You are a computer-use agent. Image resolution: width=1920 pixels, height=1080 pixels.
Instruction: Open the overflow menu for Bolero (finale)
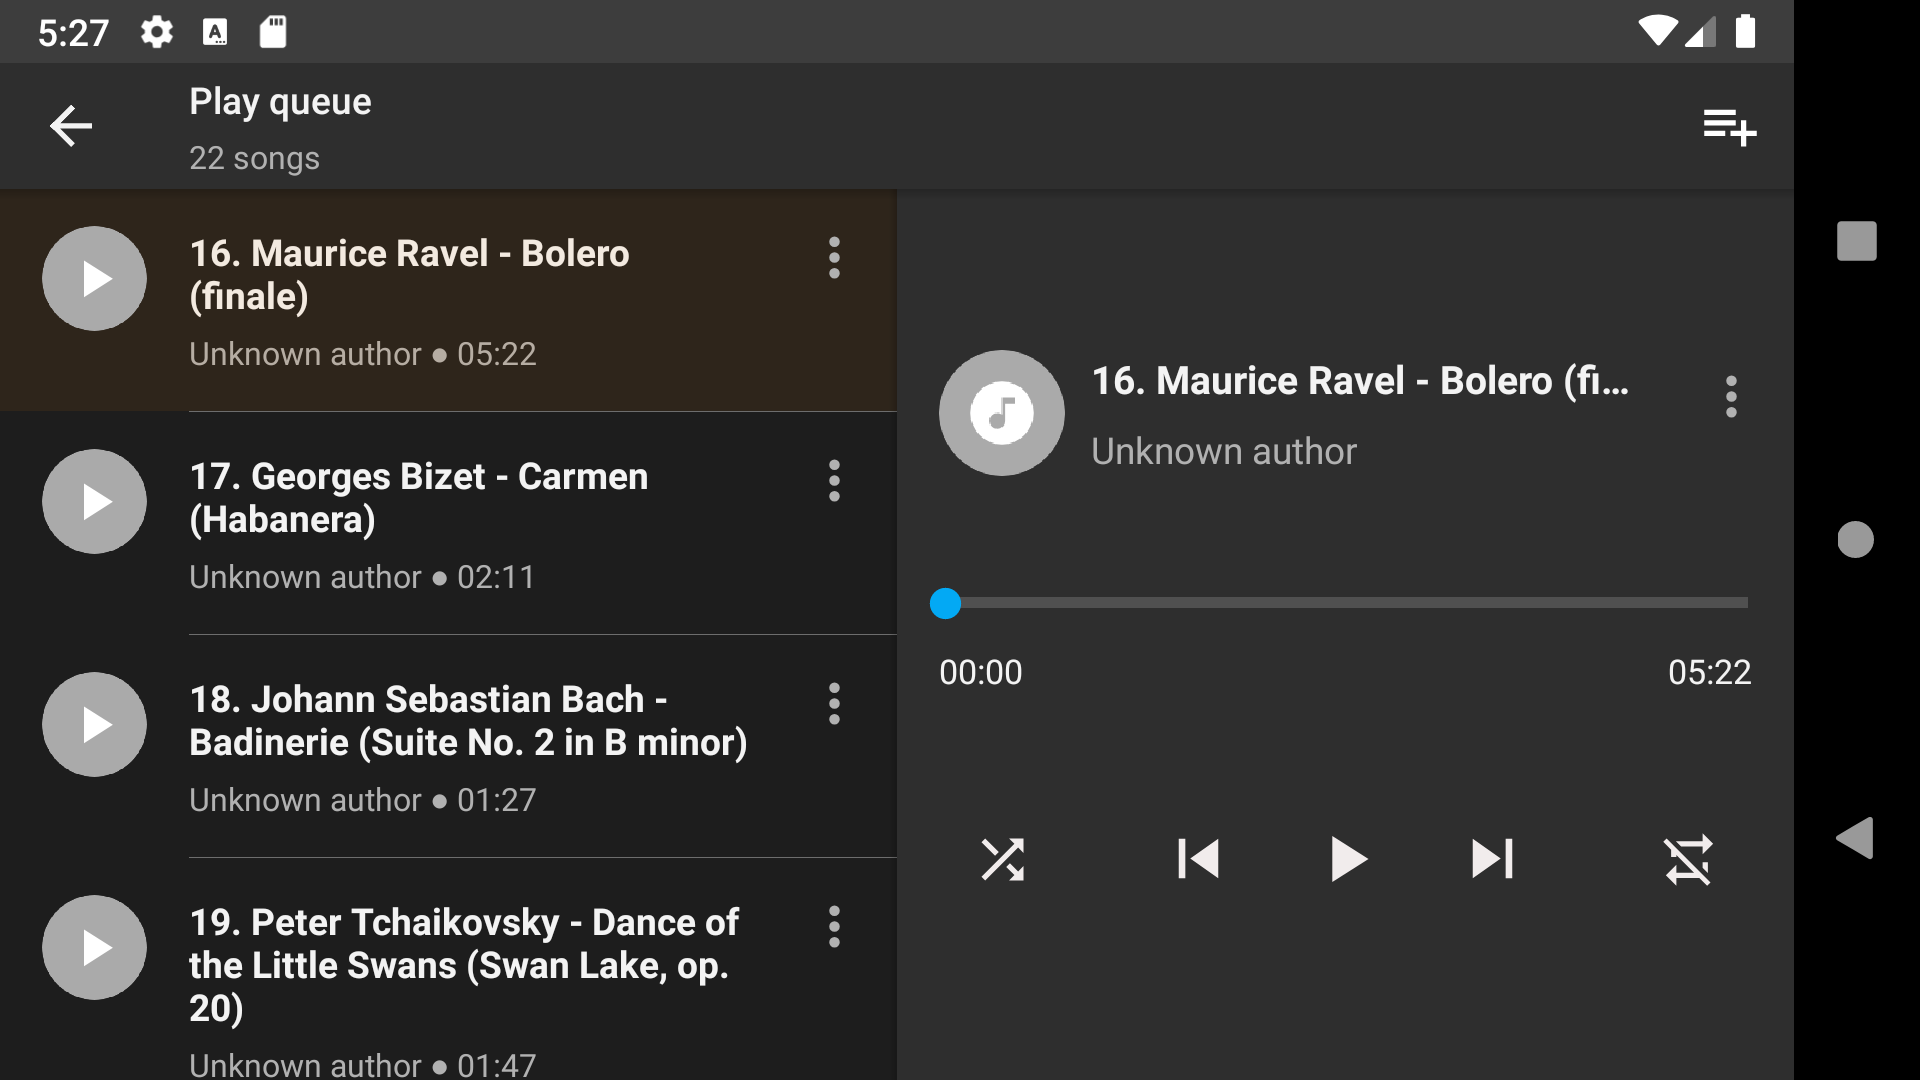click(834, 258)
